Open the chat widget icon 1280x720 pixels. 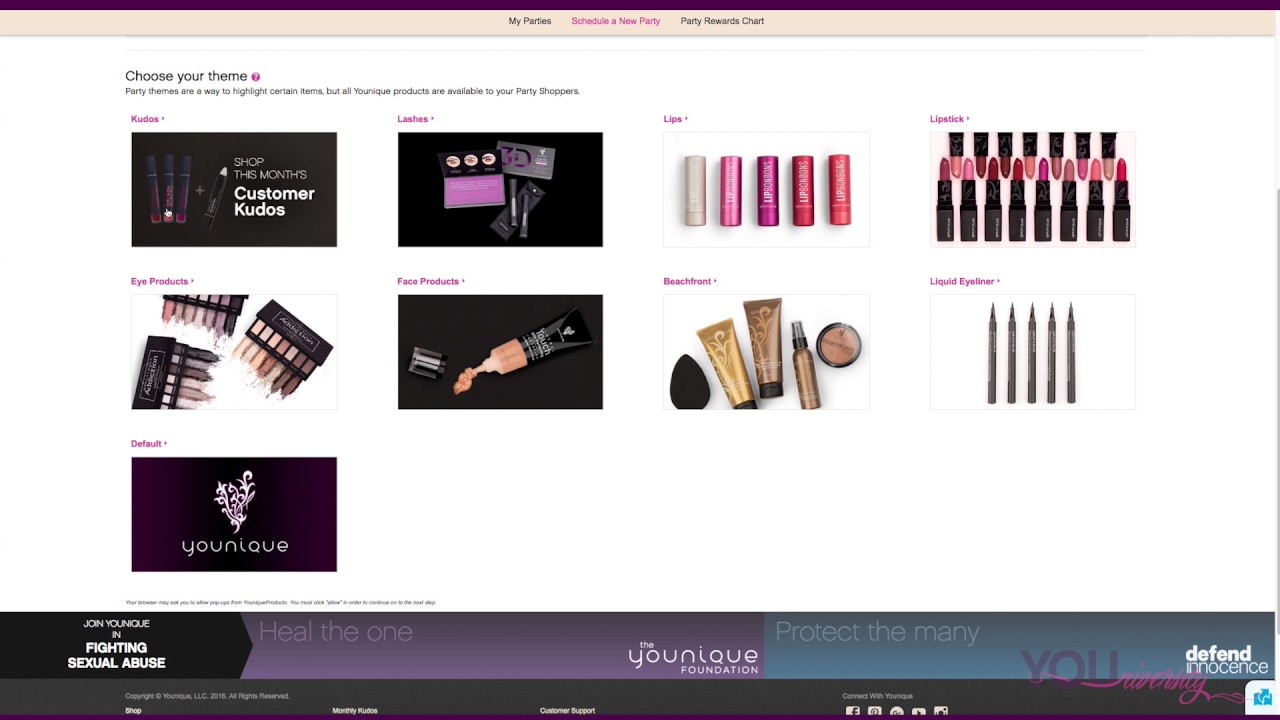(1262, 697)
